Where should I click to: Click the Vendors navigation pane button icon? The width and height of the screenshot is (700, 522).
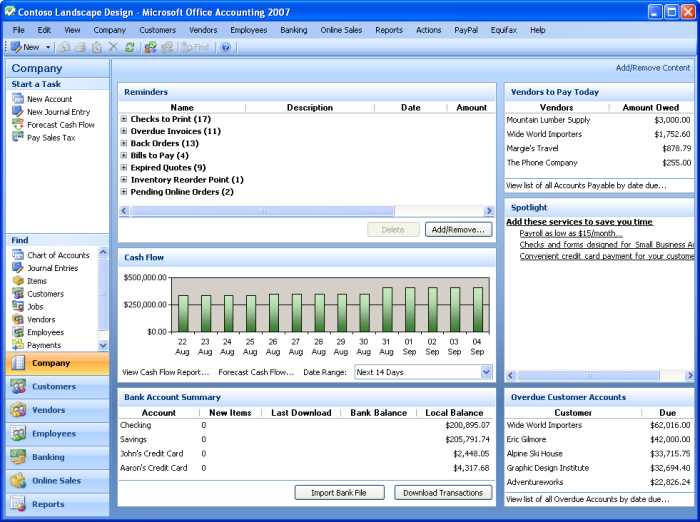[18, 410]
